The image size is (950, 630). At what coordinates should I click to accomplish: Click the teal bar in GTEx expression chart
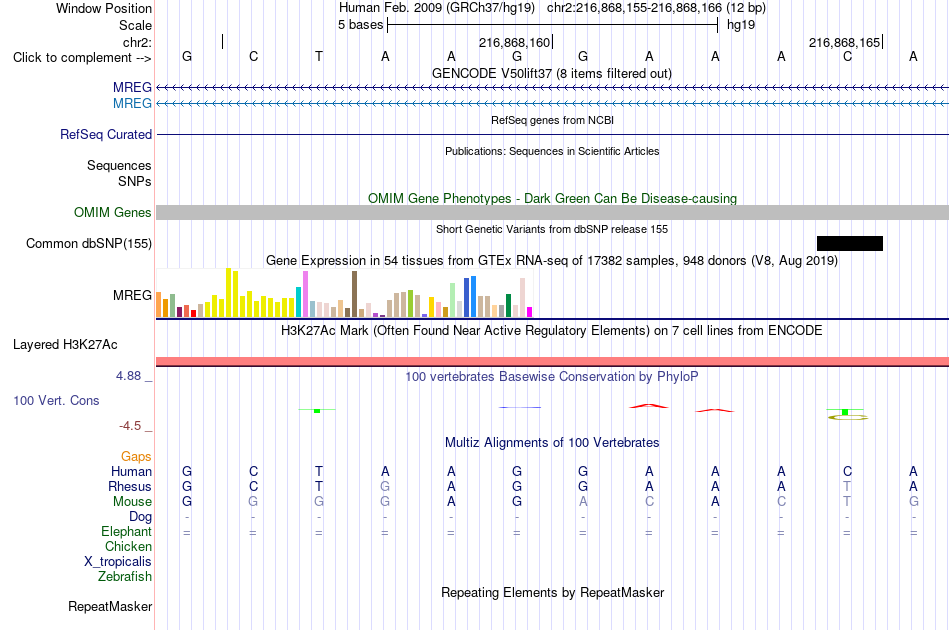[x=299, y=302]
